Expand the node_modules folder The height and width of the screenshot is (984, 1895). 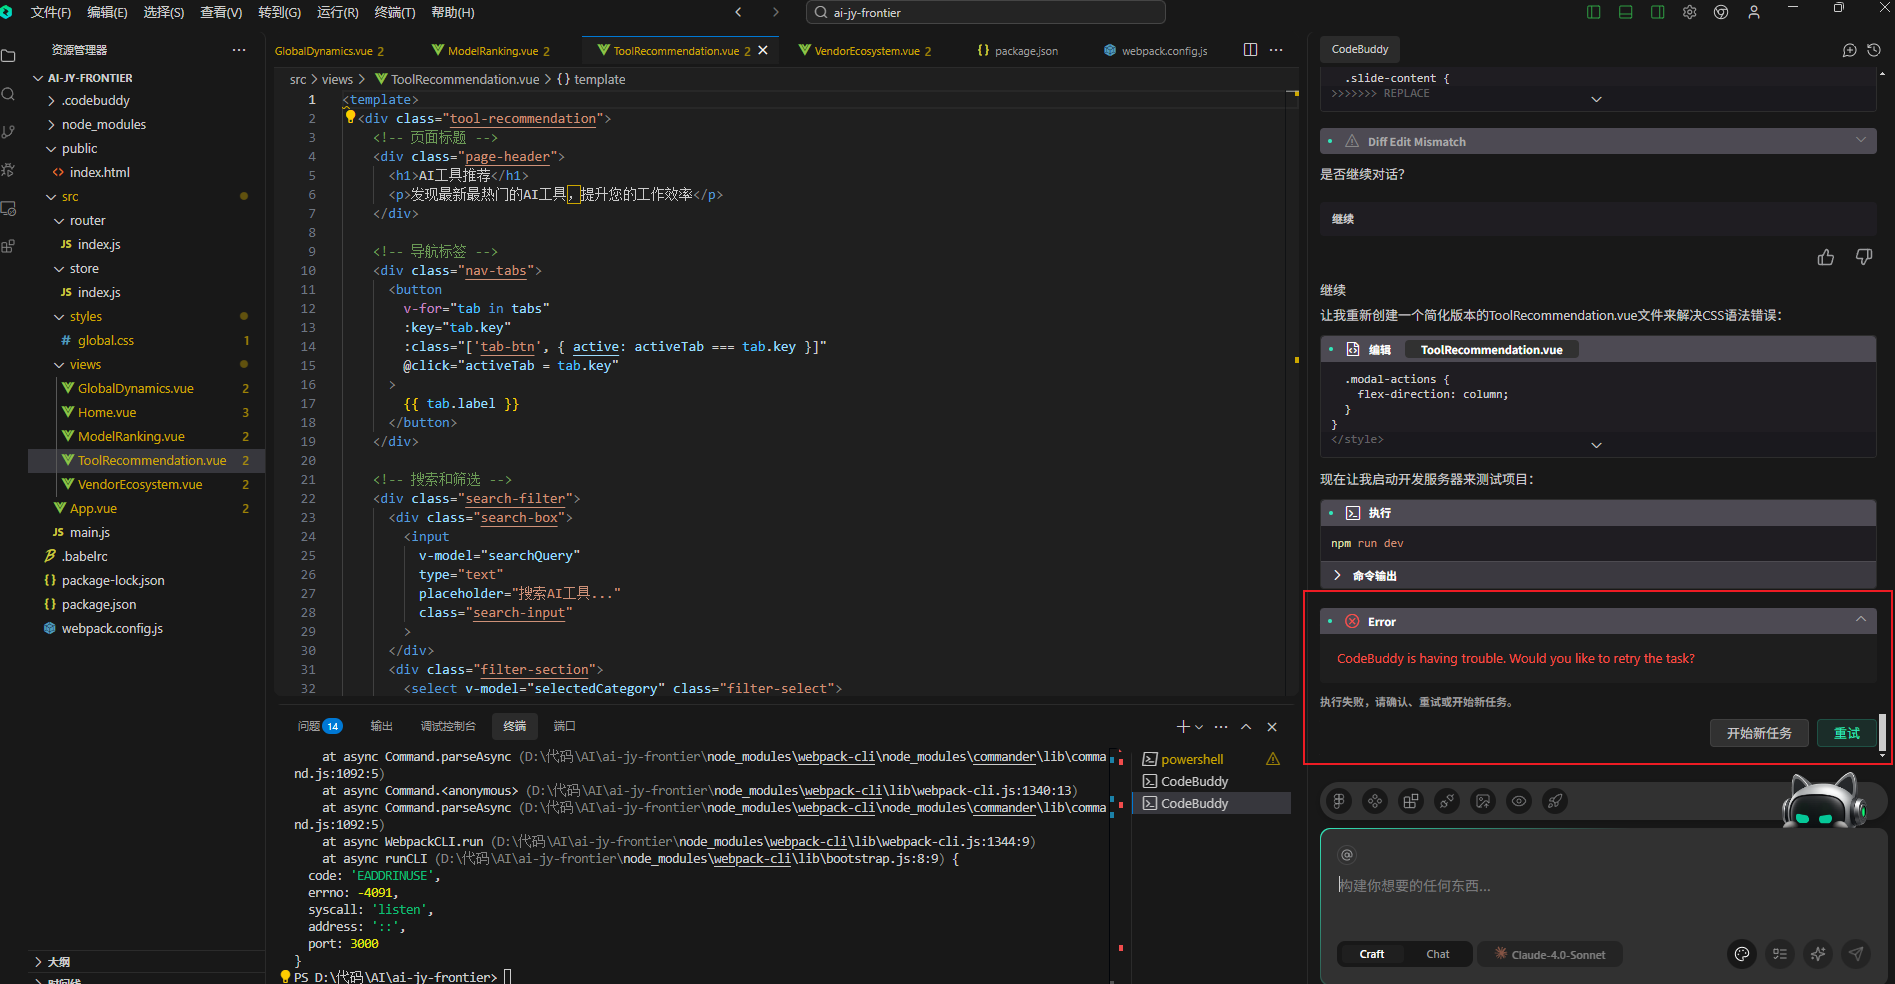[103, 124]
